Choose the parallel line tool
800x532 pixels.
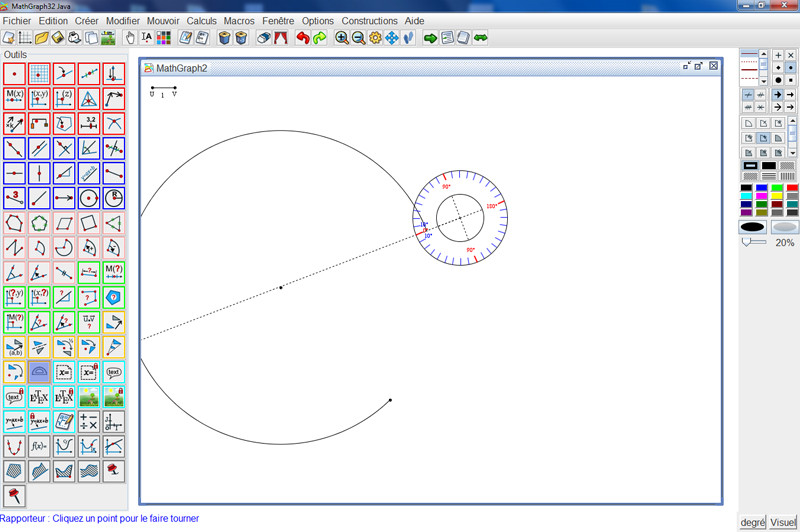(x=39, y=148)
